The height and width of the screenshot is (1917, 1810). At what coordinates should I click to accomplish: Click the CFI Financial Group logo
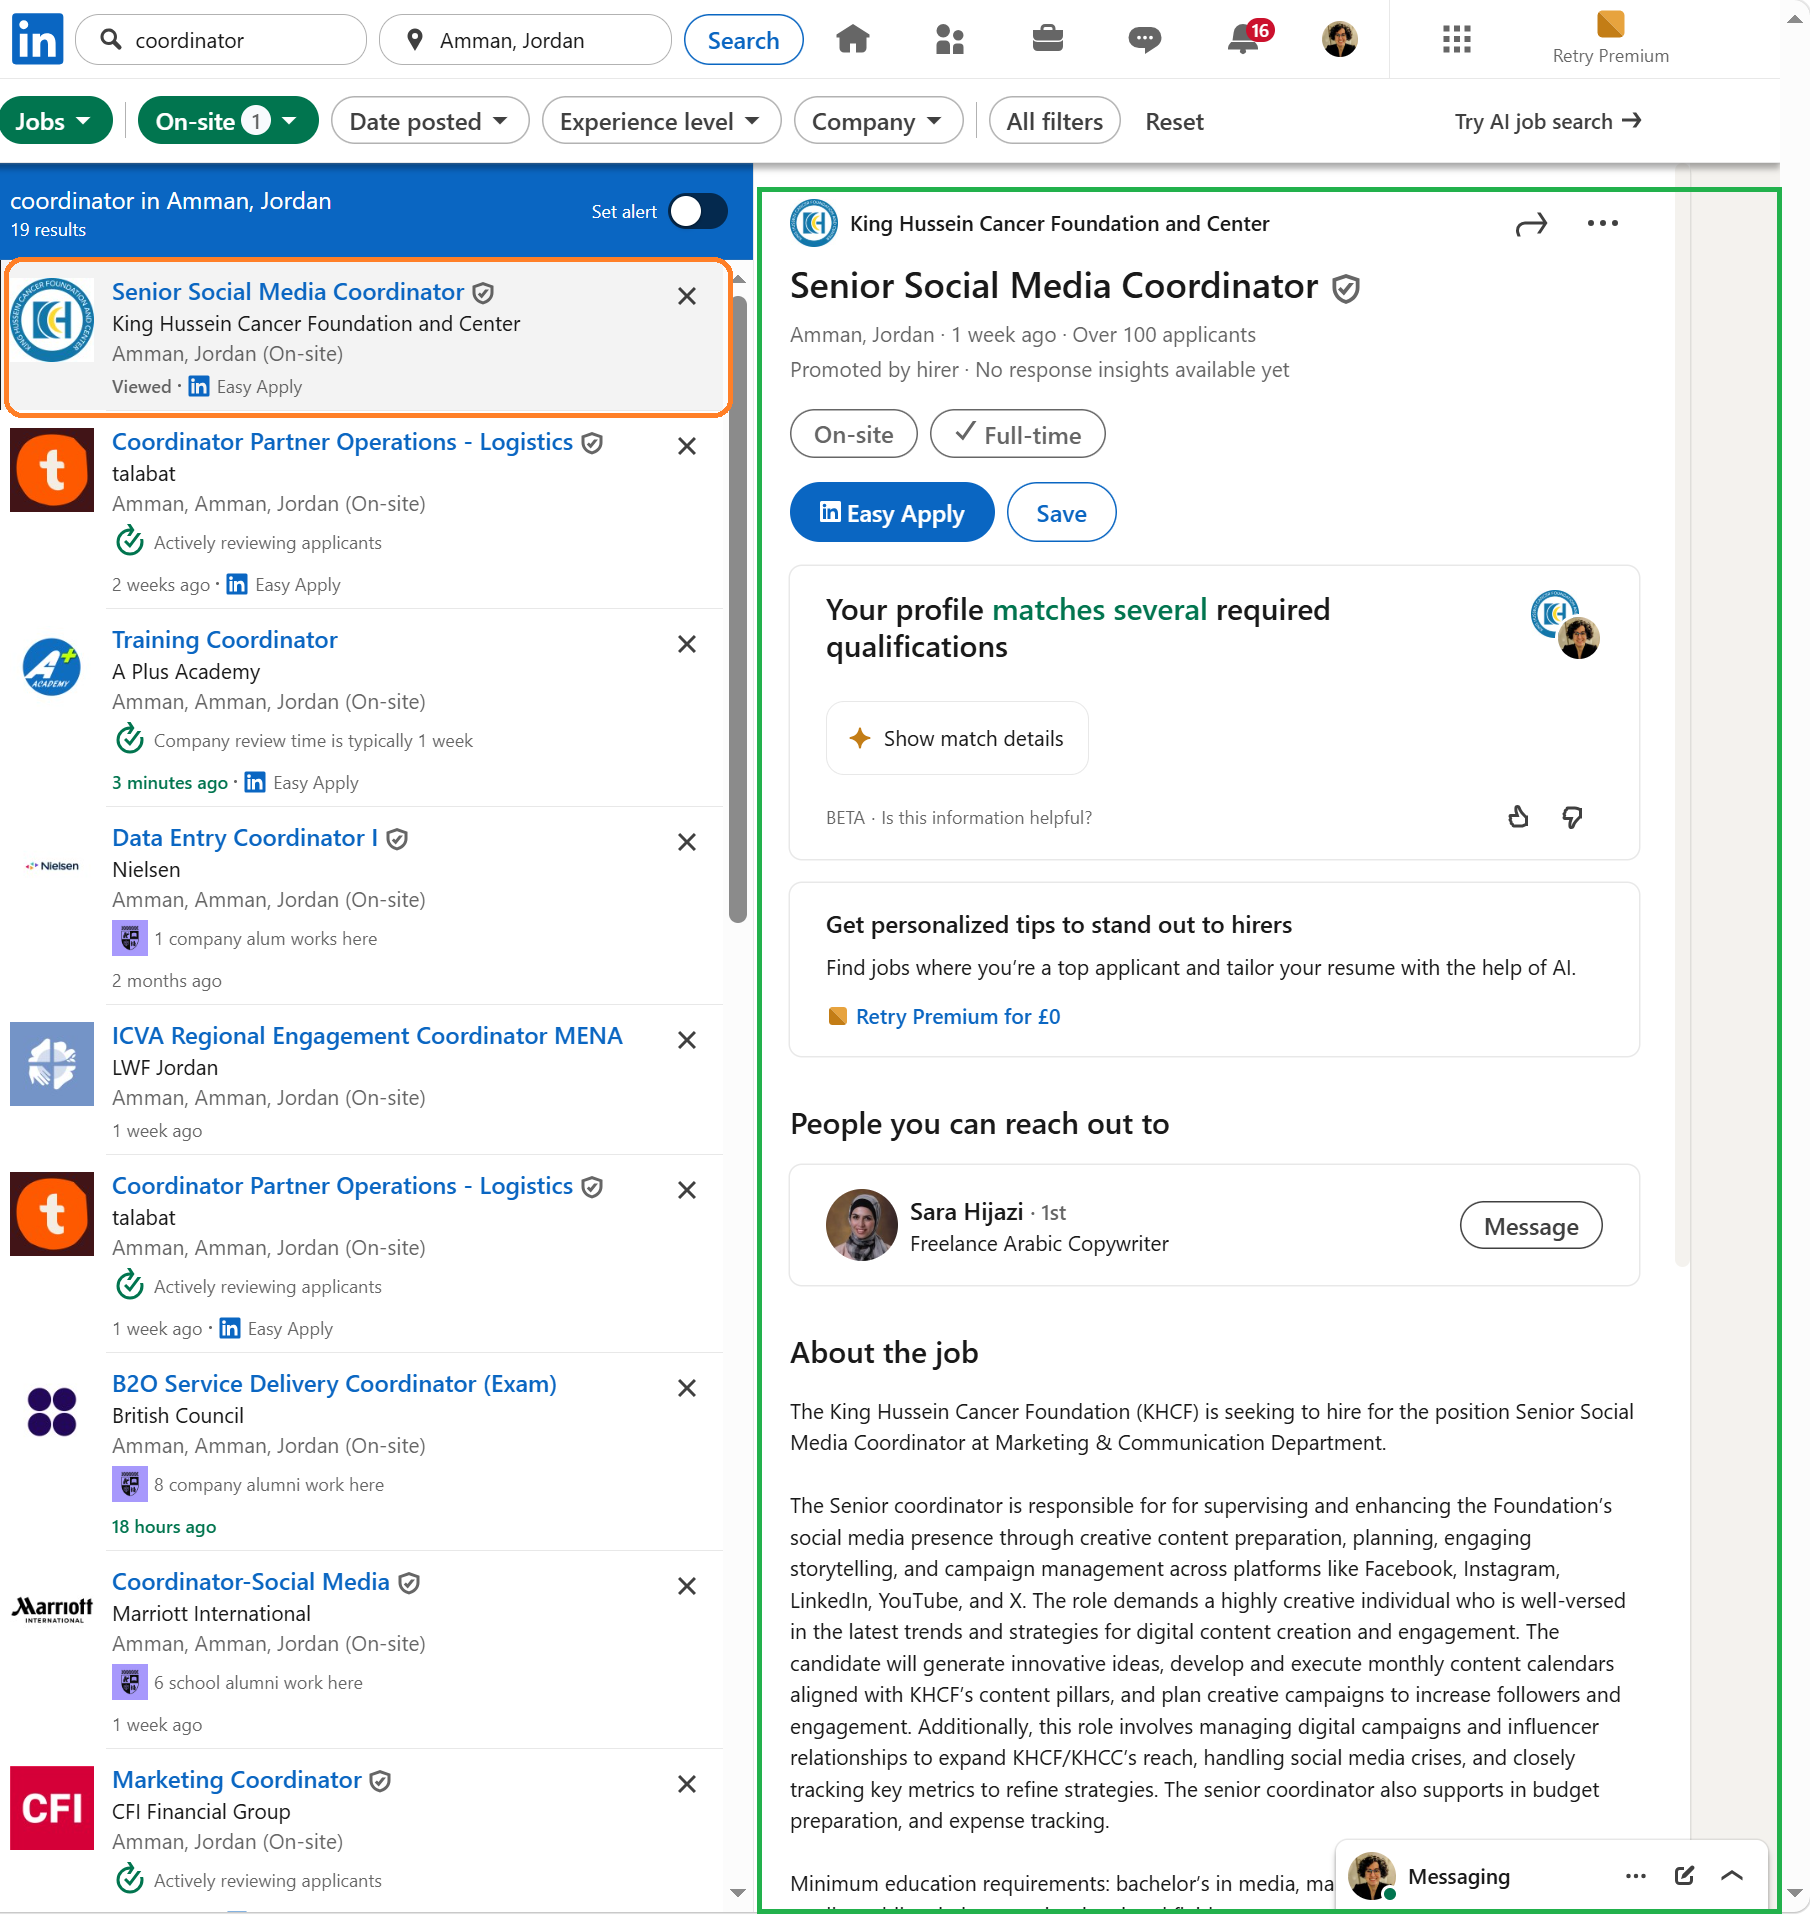click(52, 1808)
